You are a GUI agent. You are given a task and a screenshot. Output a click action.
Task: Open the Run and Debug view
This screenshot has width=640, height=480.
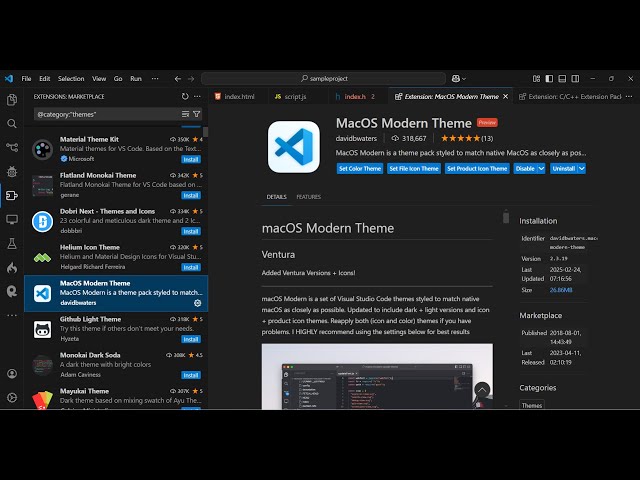point(12,172)
